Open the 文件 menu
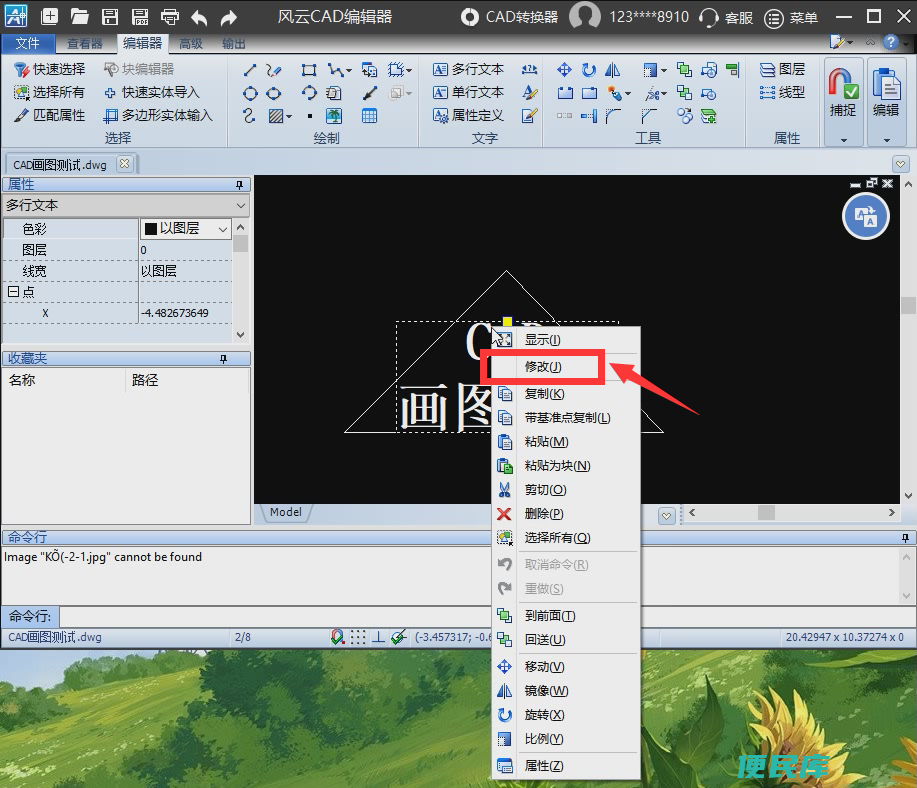Viewport: 917px width, 788px height. pos(27,43)
